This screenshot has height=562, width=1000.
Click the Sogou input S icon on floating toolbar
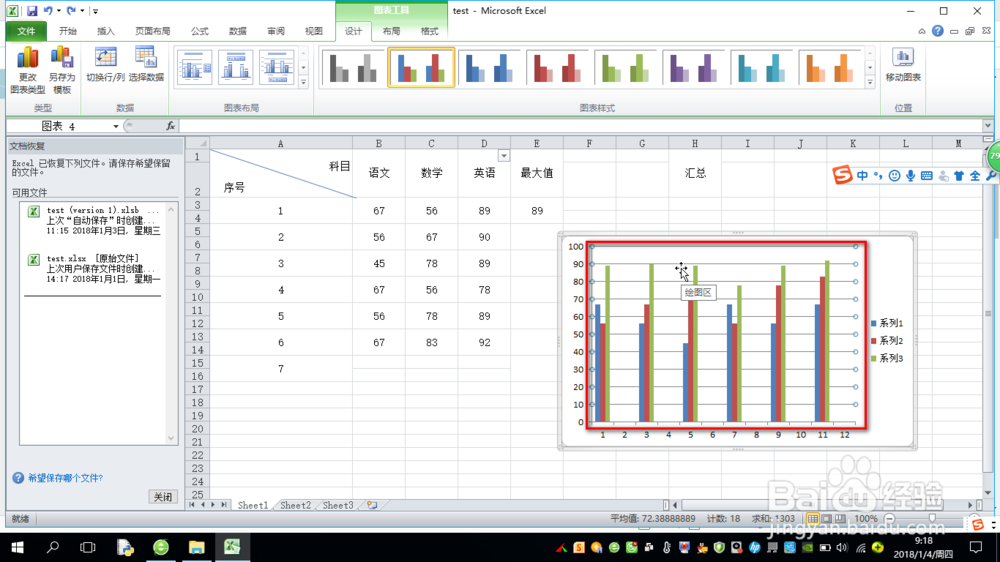842,175
